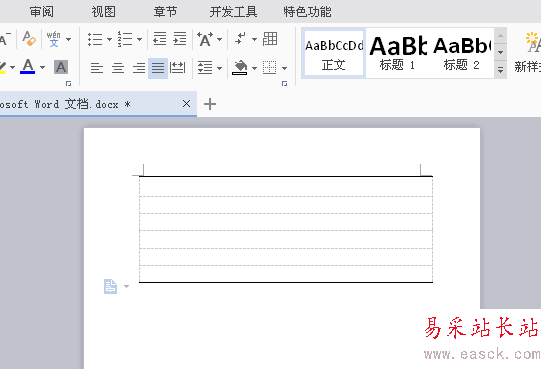Open the 章节 ribbon tab
The image size is (541, 369).
pyautogui.click(x=165, y=12)
